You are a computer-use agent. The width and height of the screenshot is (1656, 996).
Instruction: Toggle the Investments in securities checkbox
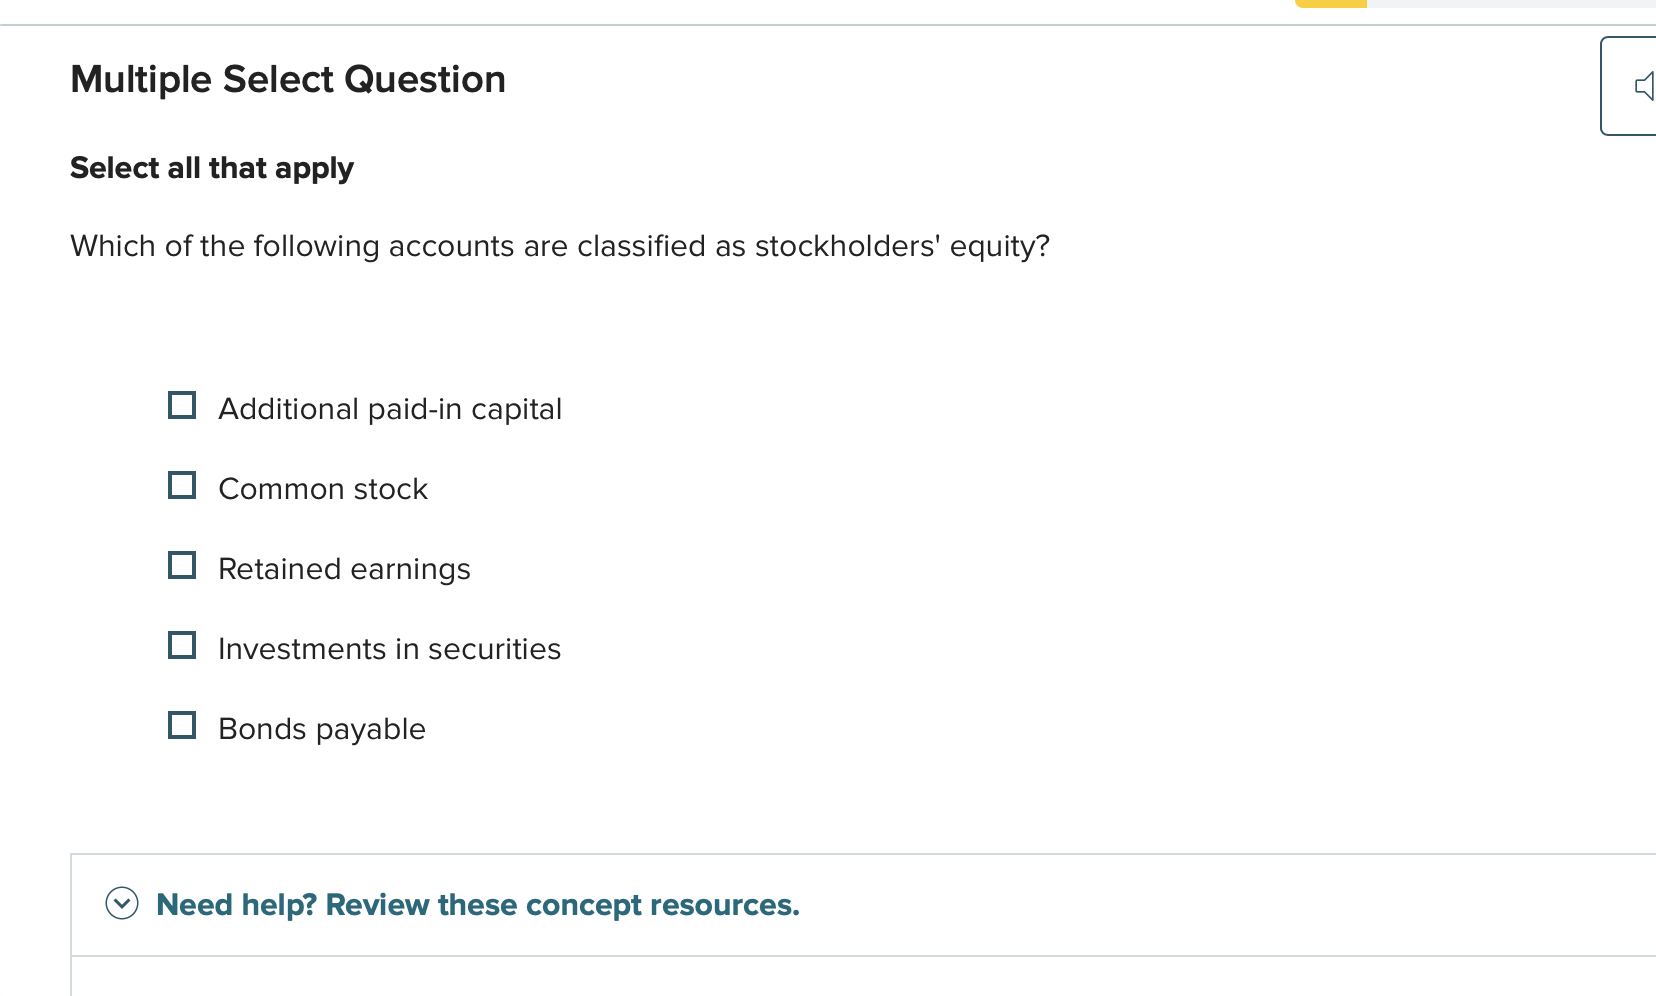pos(182,645)
